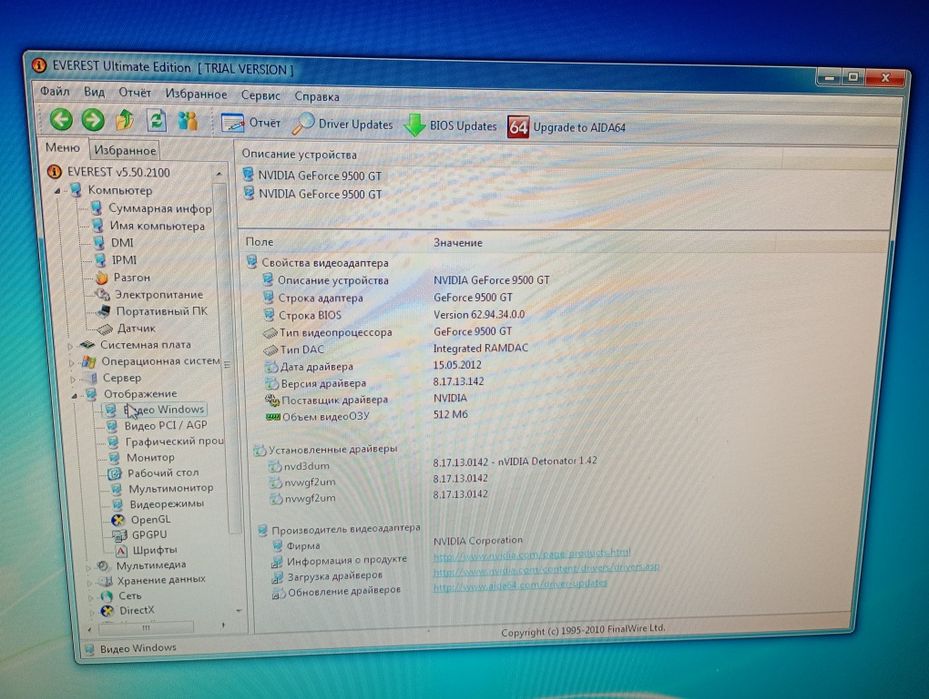Viewport: 929px width, 699px height.
Task: Select EVEREST v5.50.2100 root node
Action: 118,172
